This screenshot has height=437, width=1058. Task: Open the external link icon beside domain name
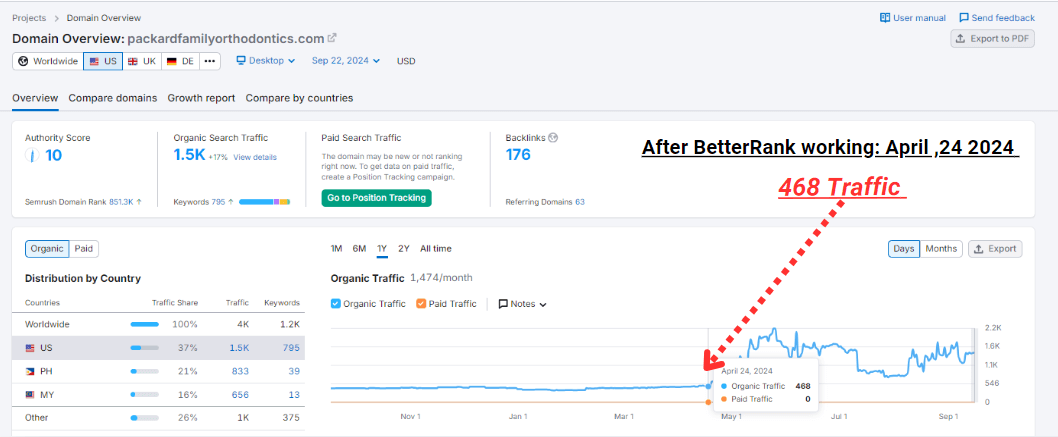tap(332, 38)
